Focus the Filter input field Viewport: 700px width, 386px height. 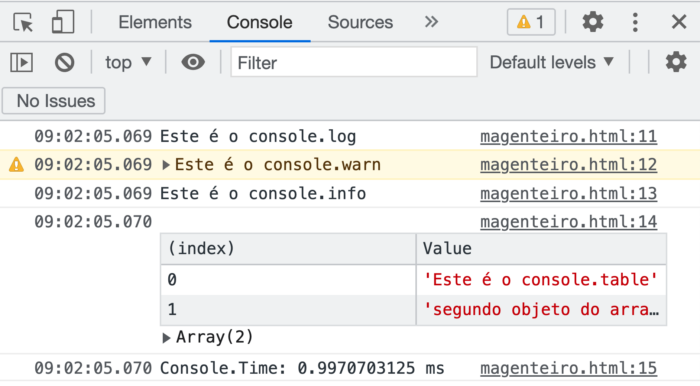pyautogui.click(x=354, y=62)
